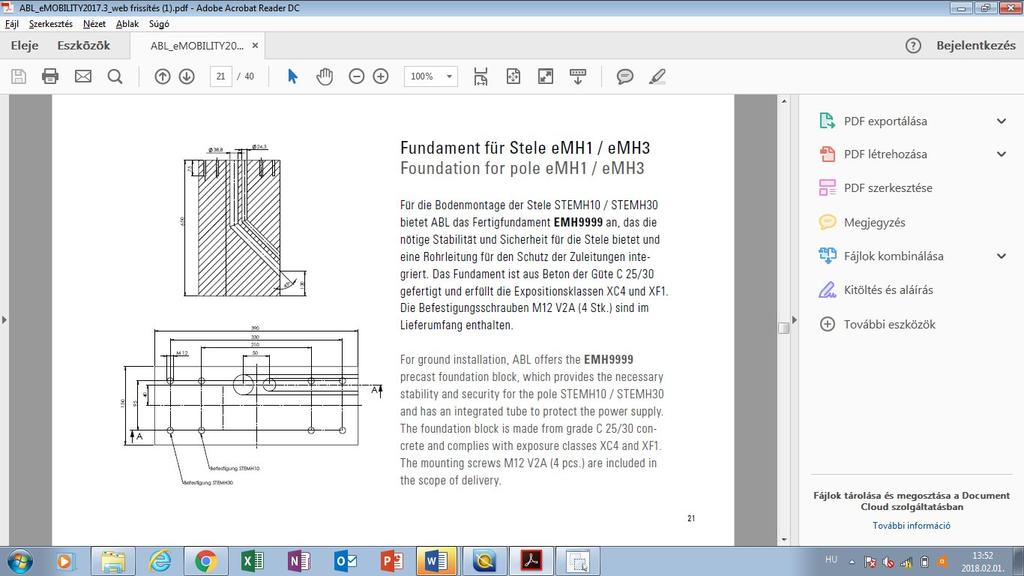Switch to the Eszközök tab
Viewport: 1024px width, 576px height.
pos(84,46)
